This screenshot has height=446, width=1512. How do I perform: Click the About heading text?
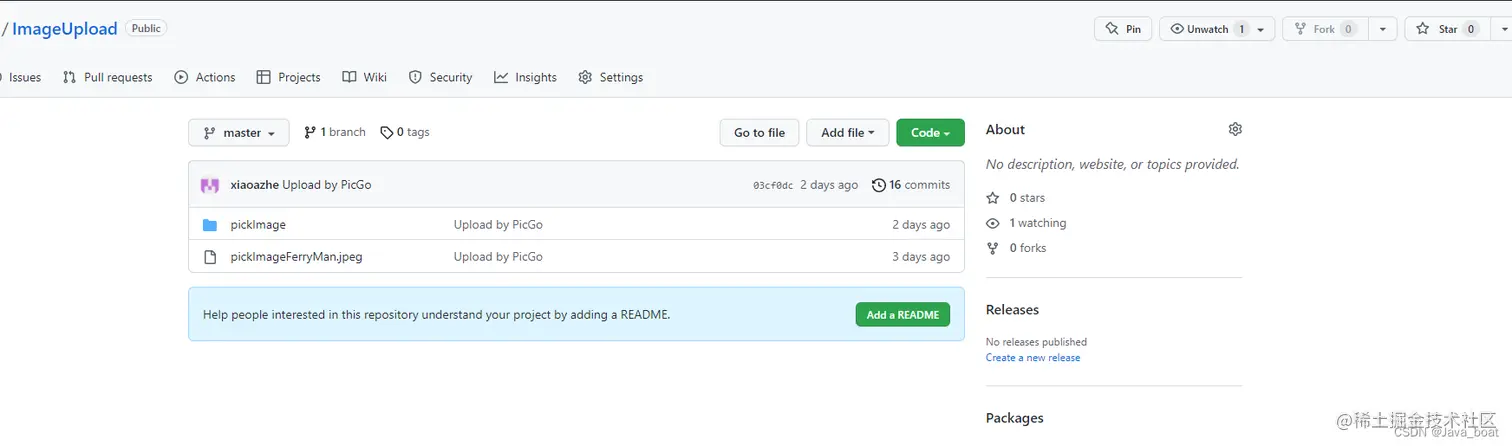click(x=1005, y=130)
